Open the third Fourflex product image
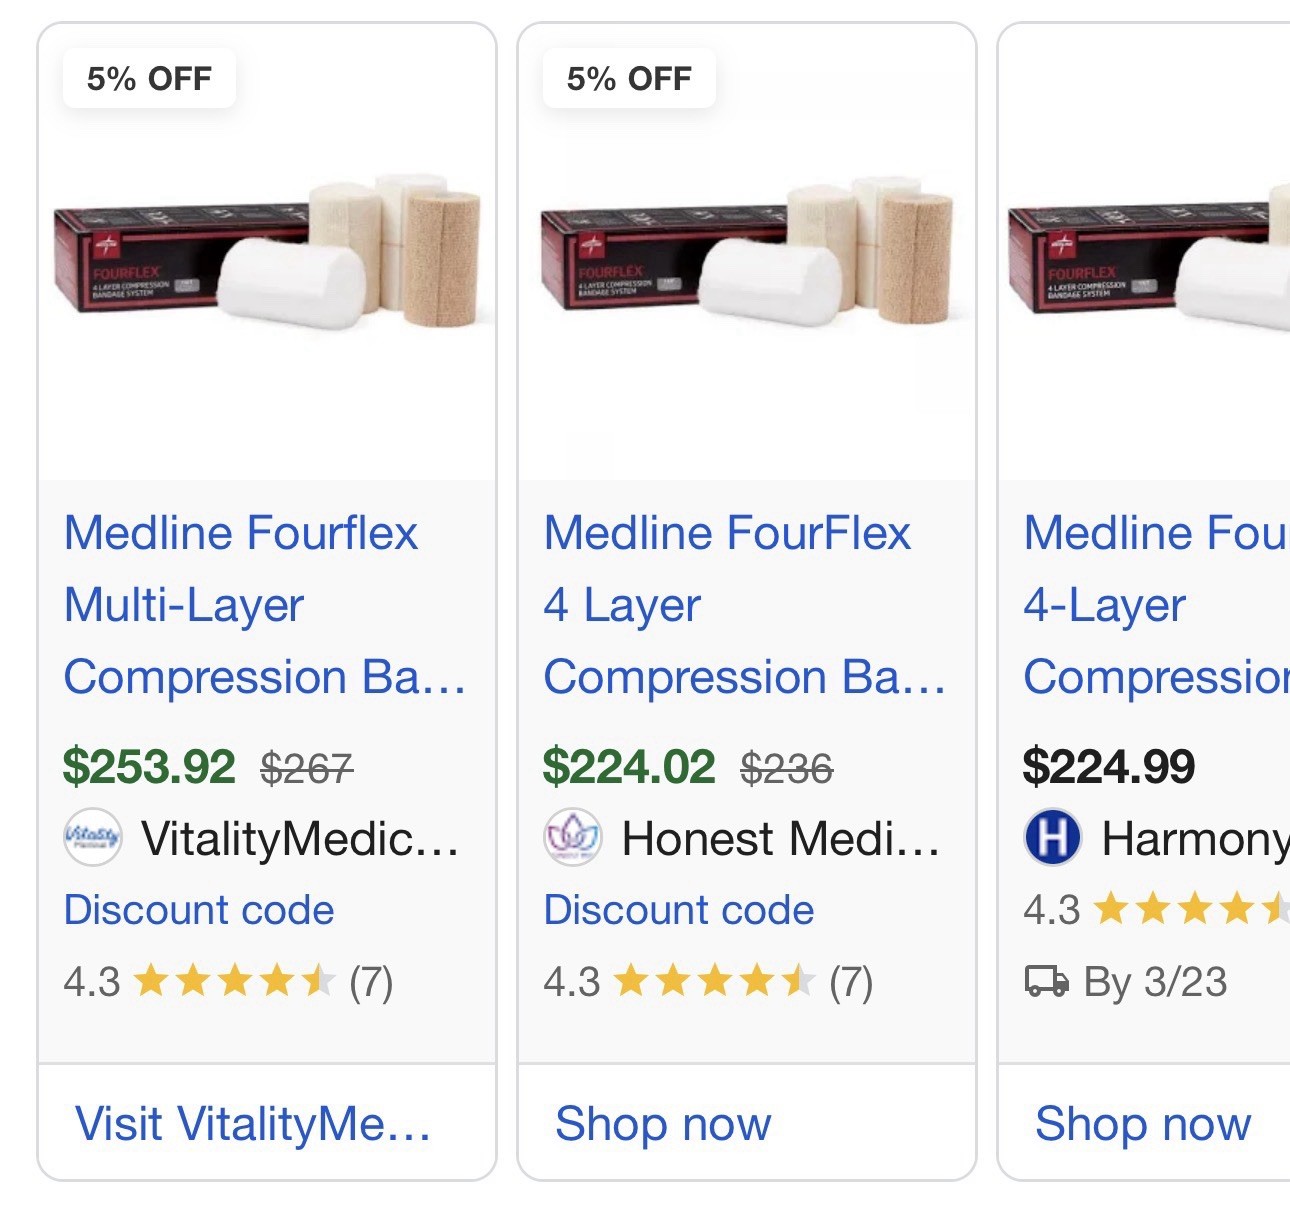Image resolution: width=1290 pixels, height=1213 pixels. point(1150,255)
